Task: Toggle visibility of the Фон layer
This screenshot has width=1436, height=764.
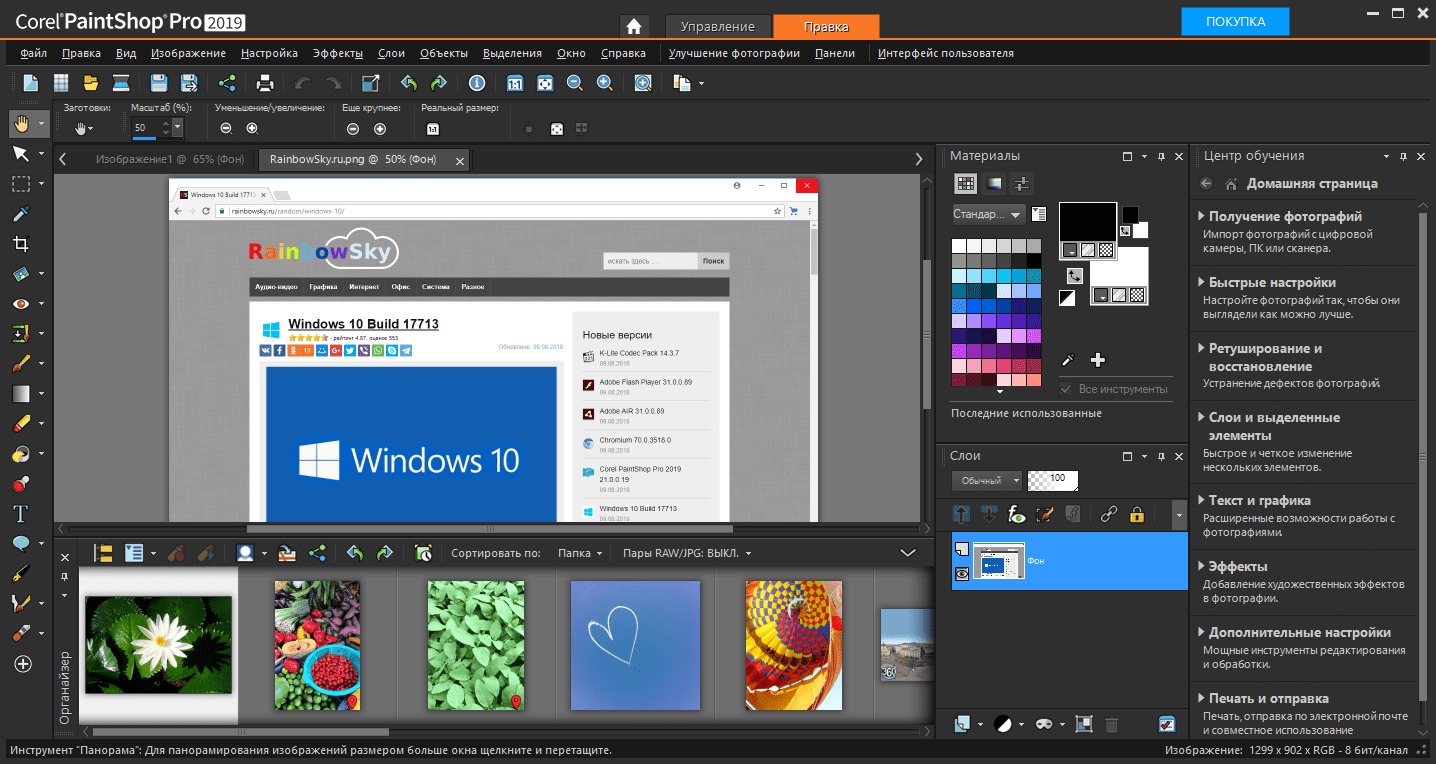Action: pyautogui.click(x=962, y=574)
